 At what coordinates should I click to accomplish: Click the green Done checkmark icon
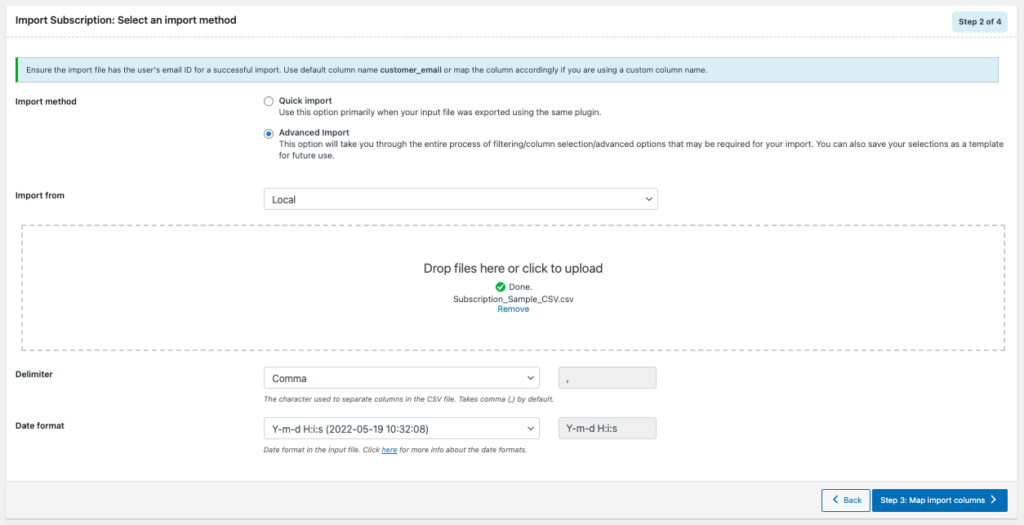[486, 287]
